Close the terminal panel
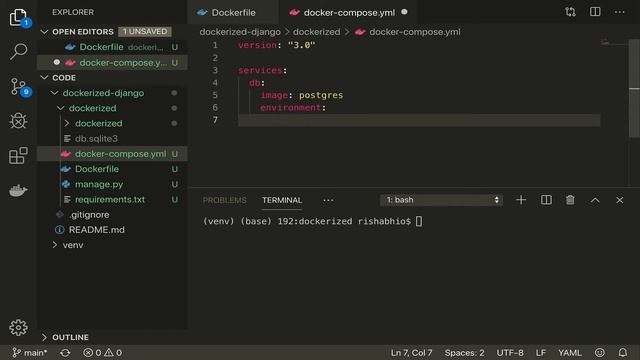The image size is (640, 360). (620, 200)
